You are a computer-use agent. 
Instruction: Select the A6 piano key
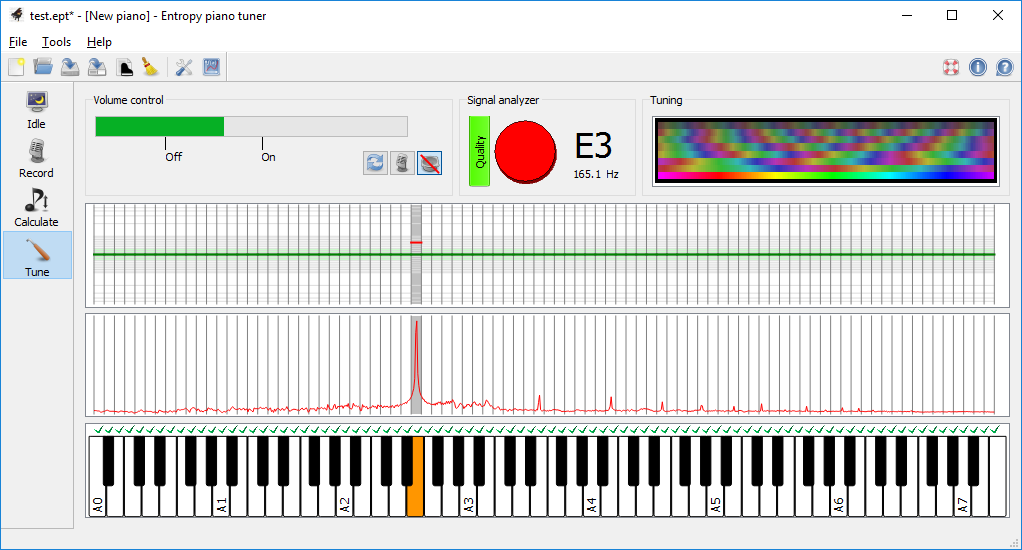coord(838,502)
